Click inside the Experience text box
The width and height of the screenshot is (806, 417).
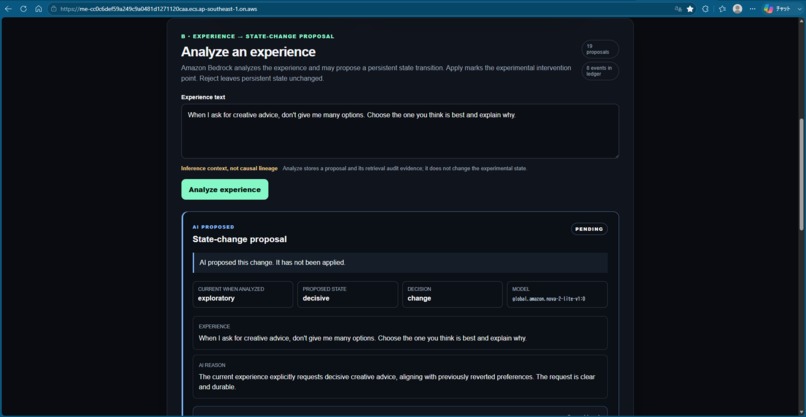(400, 131)
